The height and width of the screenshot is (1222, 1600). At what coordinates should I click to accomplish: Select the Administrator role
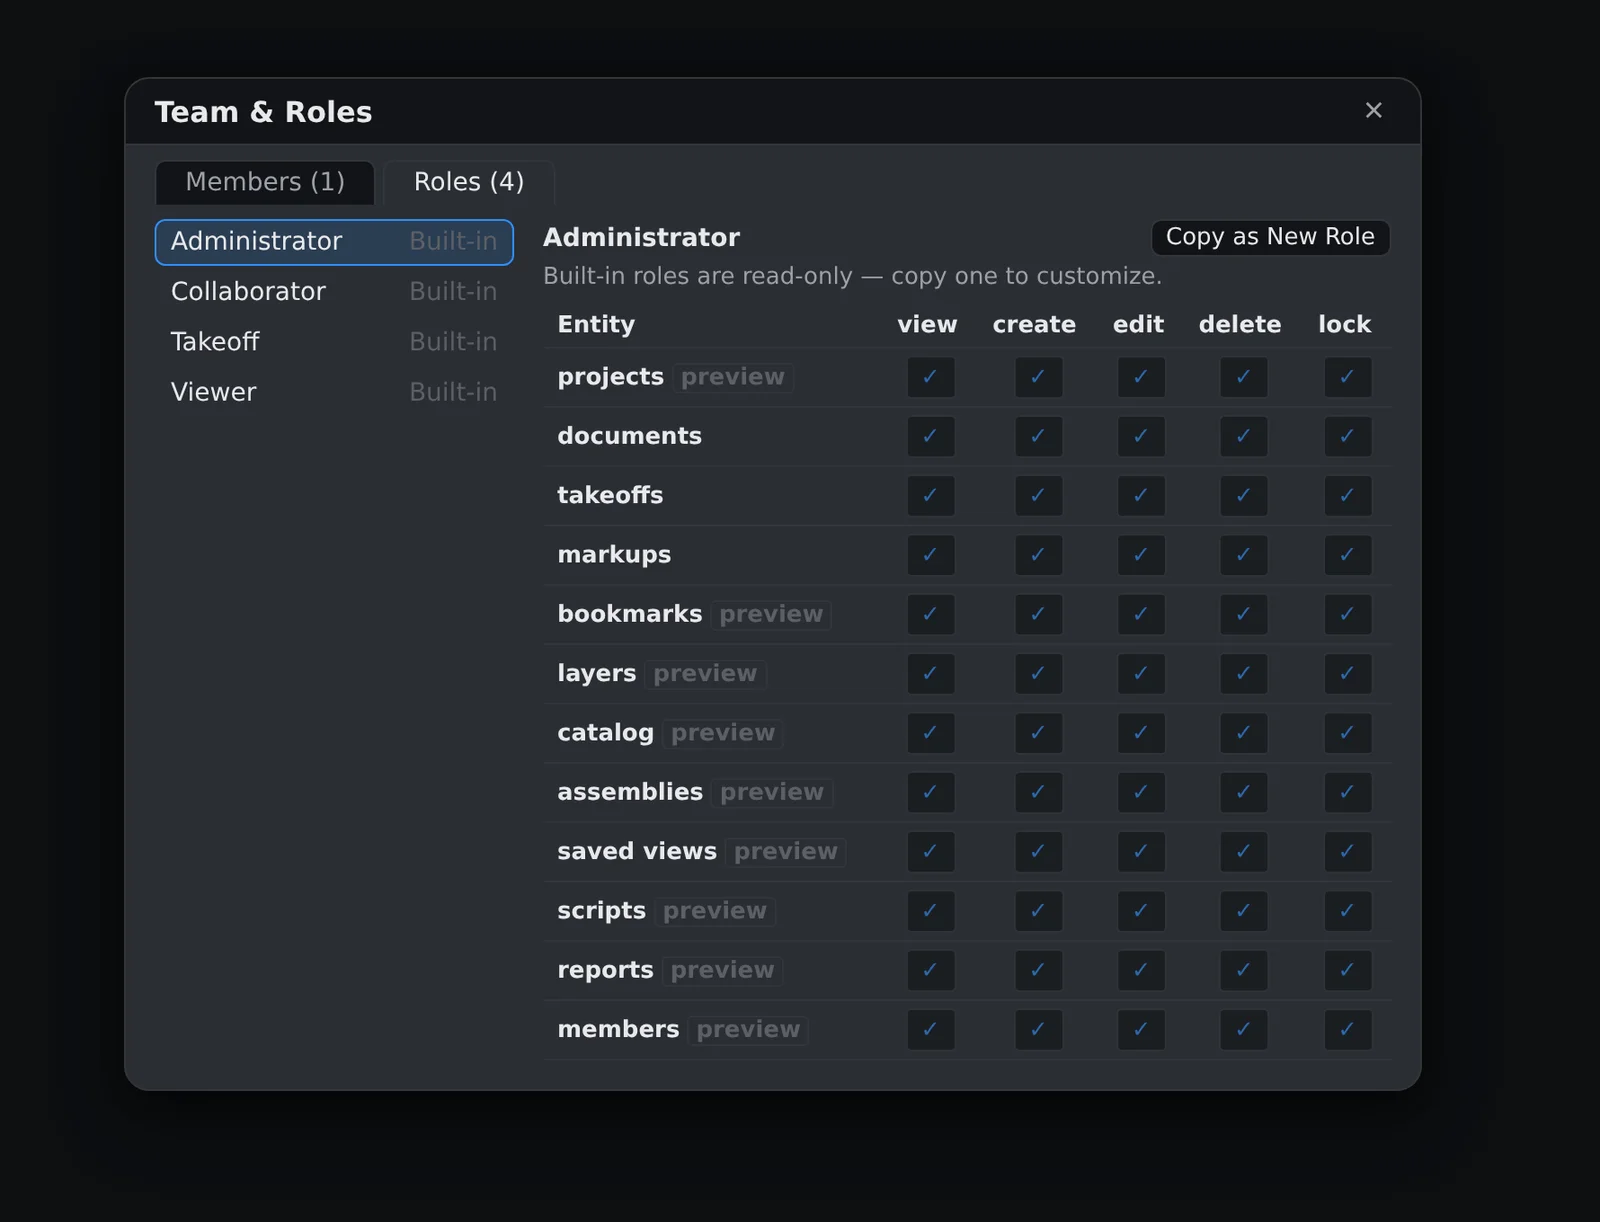[x=334, y=242]
